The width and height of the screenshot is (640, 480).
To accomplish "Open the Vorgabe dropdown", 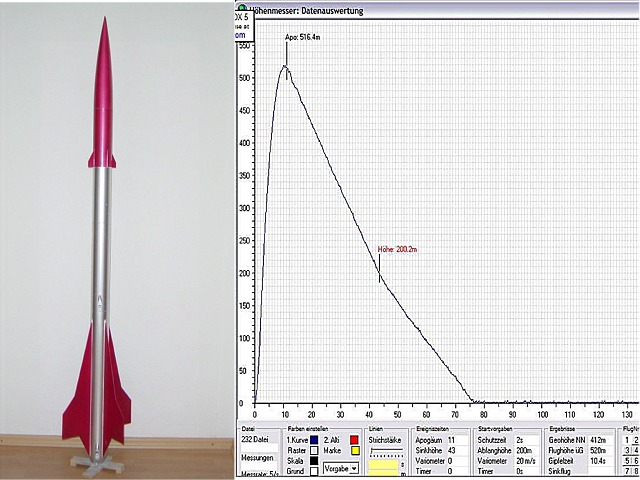I will 340,468.
